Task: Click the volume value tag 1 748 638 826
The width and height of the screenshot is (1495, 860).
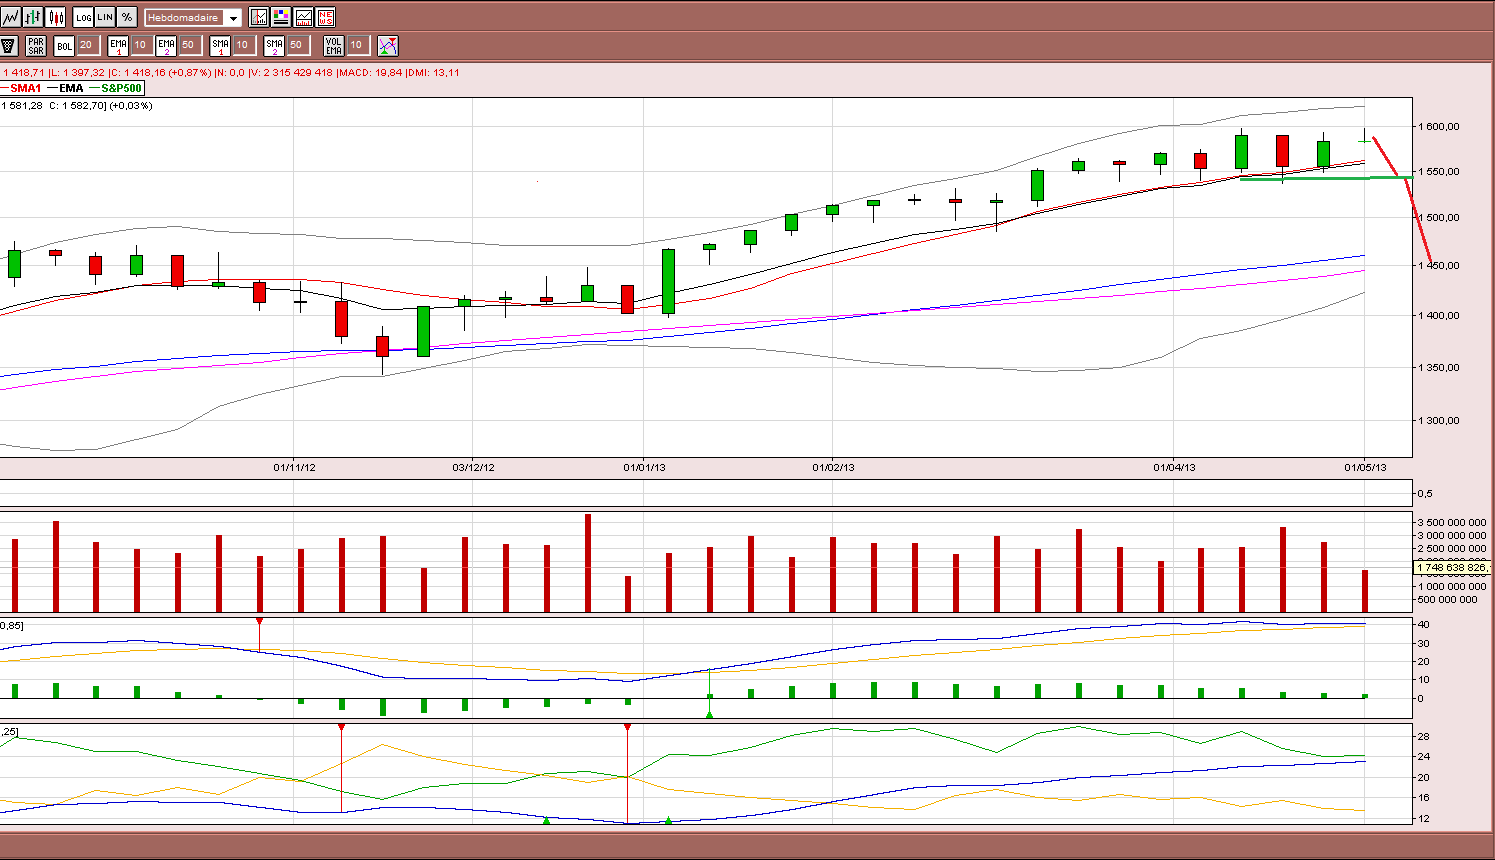Action: pyautogui.click(x=1452, y=568)
